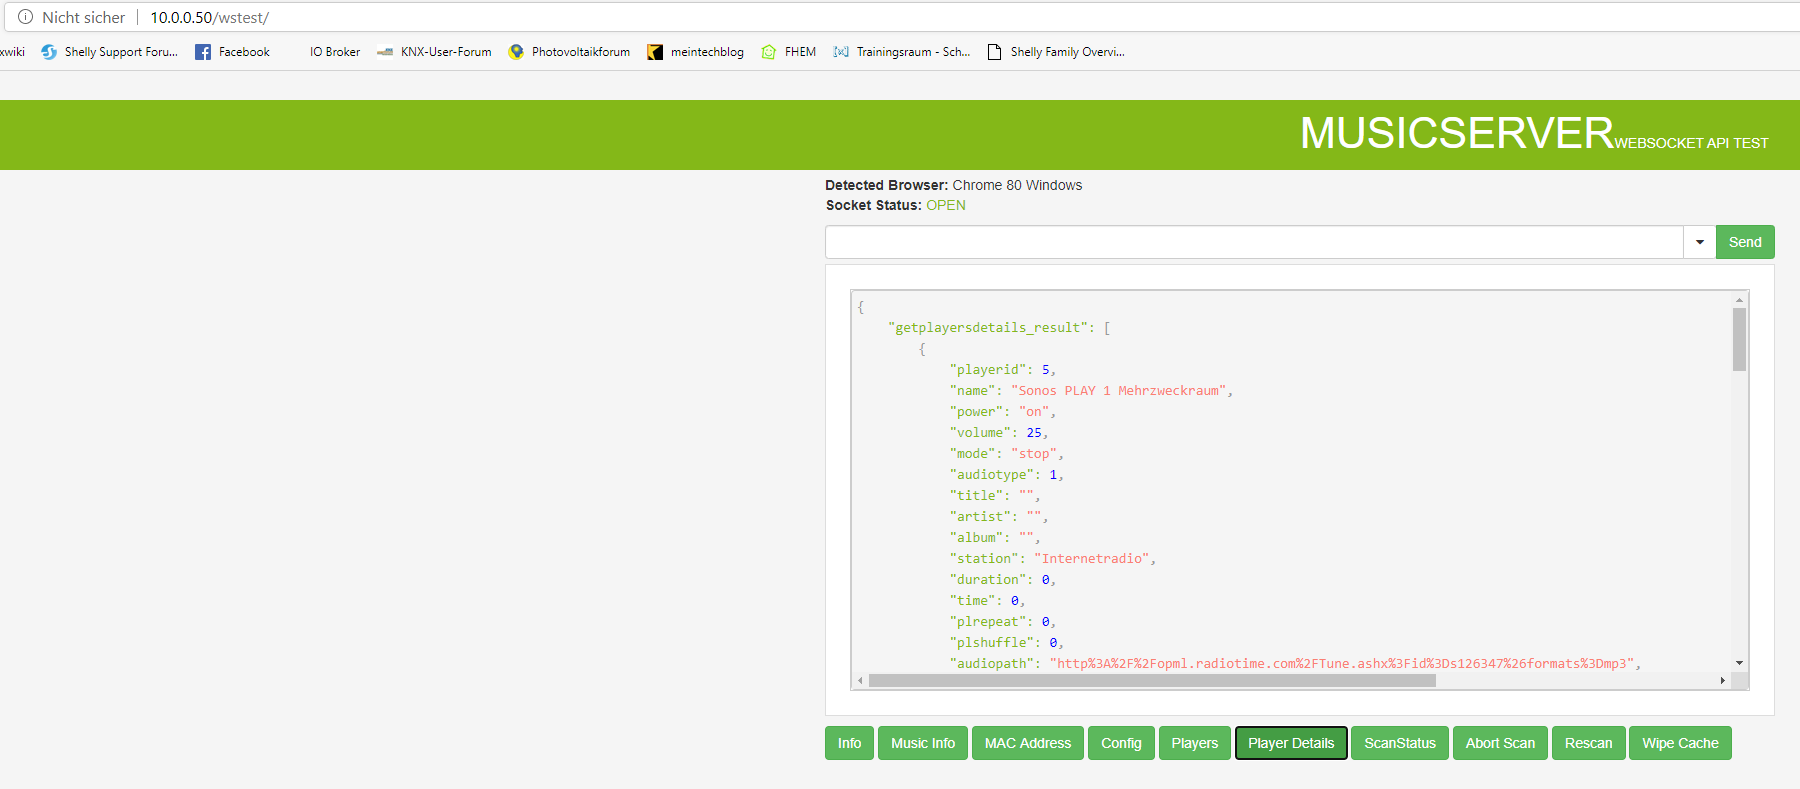Expand the command dropdown next to Send
Viewport: 1800px width, 789px height.
[1699, 242]
